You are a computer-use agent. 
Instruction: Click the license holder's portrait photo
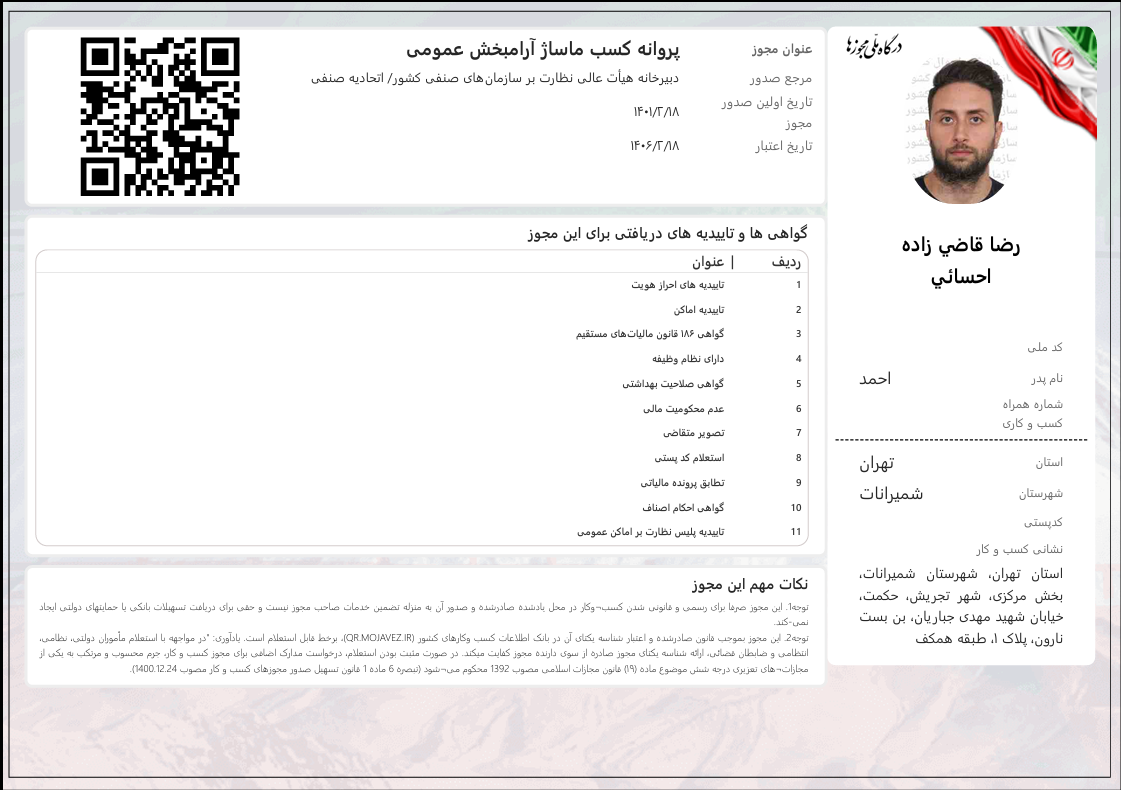tap(961, 131)
